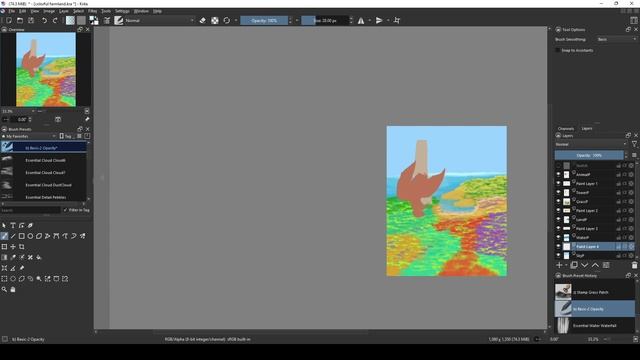Open the Settings menu
This screenshot has width=640, height=360.
point(122,11)
